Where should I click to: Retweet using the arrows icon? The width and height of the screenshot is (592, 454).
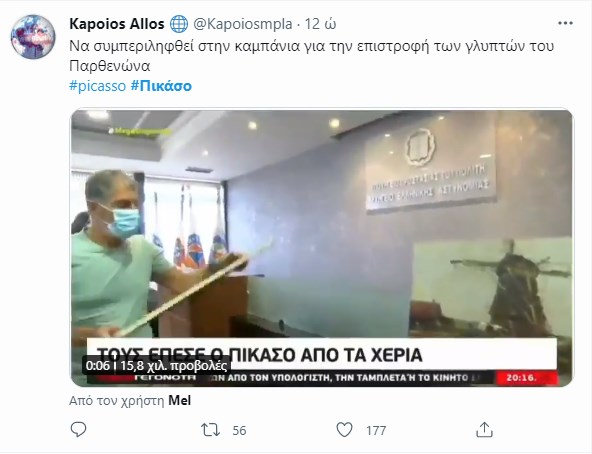[x=210, y=430]
